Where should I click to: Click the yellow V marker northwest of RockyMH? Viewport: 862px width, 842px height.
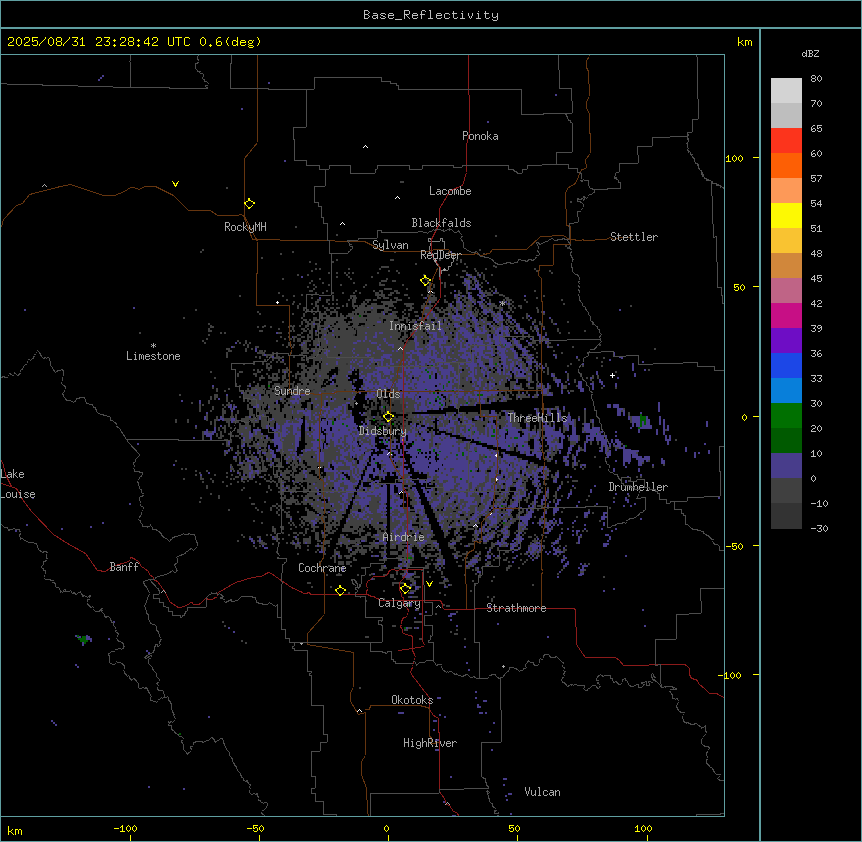175,184
